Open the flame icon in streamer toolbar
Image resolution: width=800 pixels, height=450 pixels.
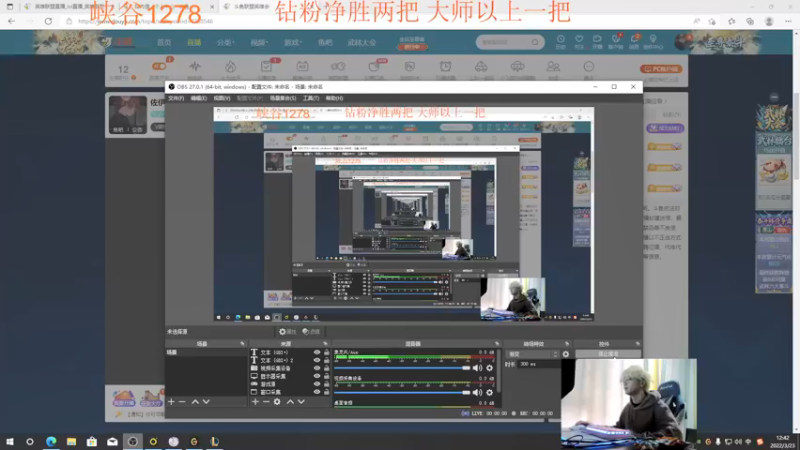click(x=231, y=67)
